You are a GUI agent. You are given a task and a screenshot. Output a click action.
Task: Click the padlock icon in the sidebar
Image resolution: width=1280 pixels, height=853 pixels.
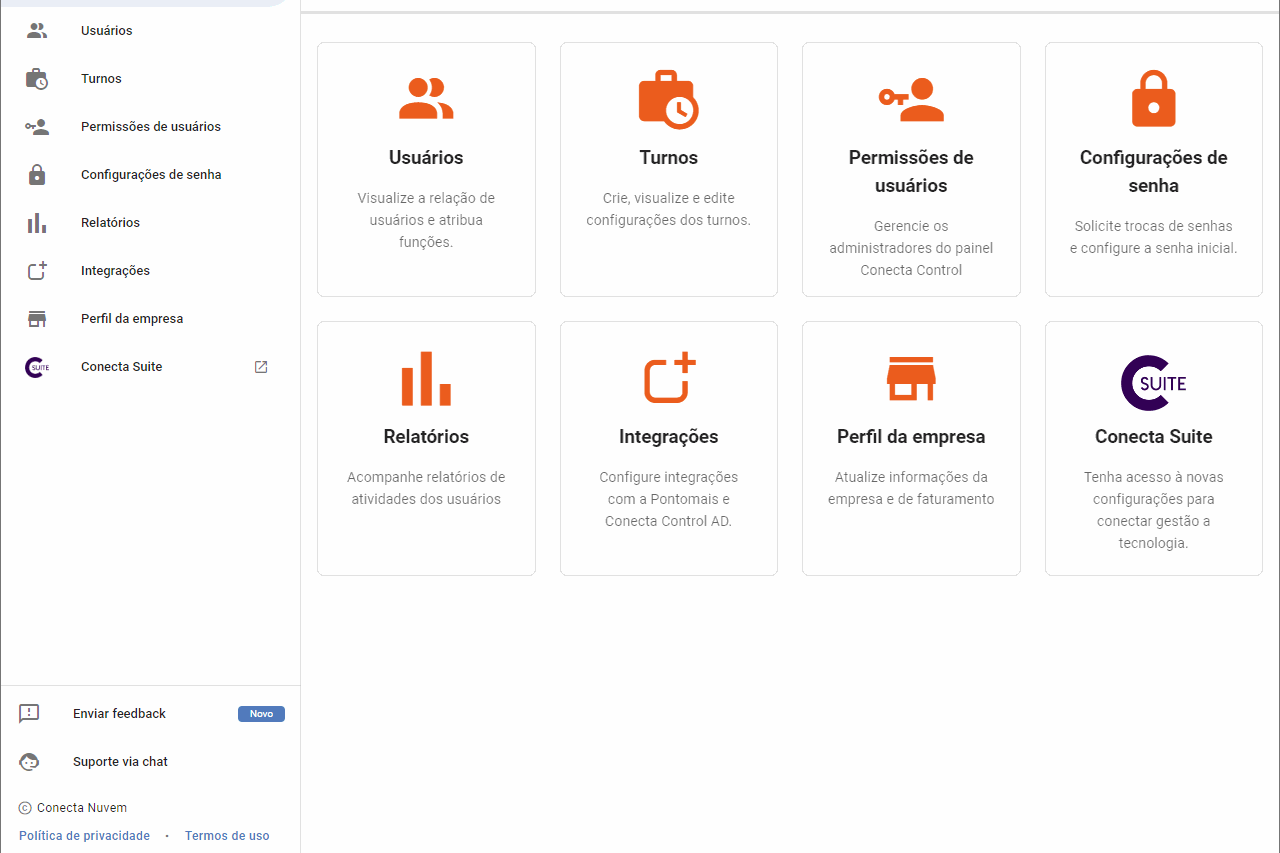pos(37,175)
